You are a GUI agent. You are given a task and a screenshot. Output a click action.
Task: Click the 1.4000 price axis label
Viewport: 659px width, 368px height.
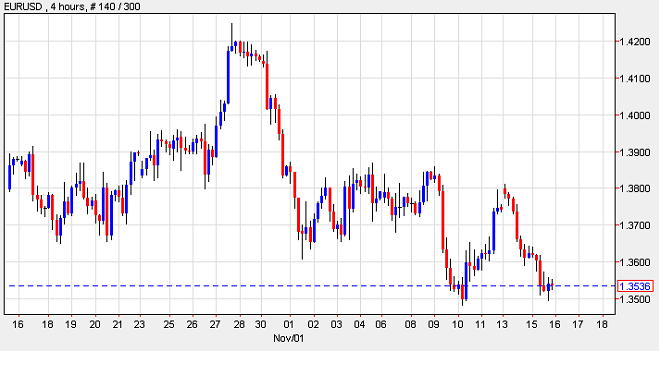click(635, 116)
